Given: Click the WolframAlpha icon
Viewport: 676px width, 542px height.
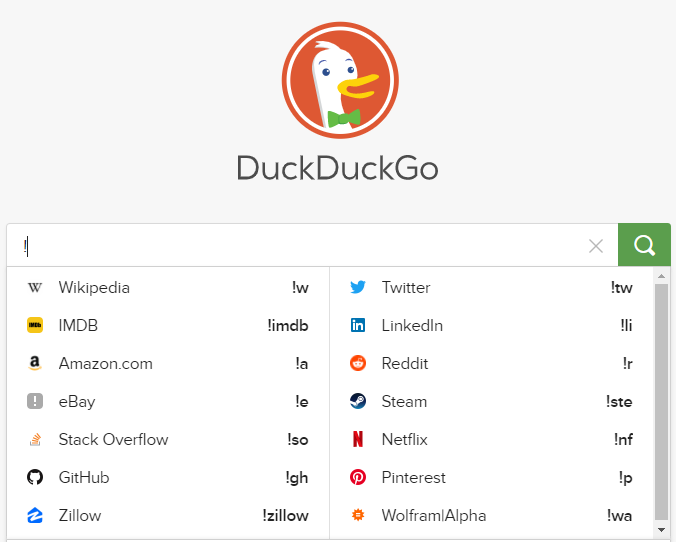Looking at the screenshot, I should 358,515.
